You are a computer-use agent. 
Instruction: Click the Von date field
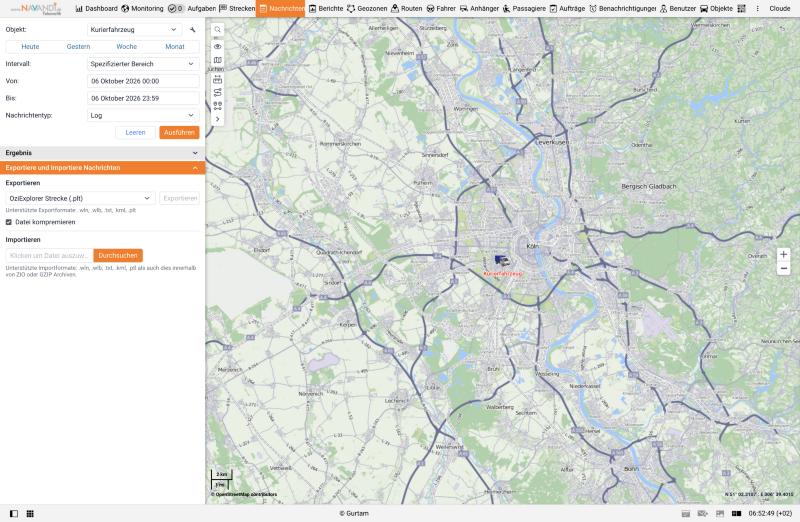coord(143,81)
